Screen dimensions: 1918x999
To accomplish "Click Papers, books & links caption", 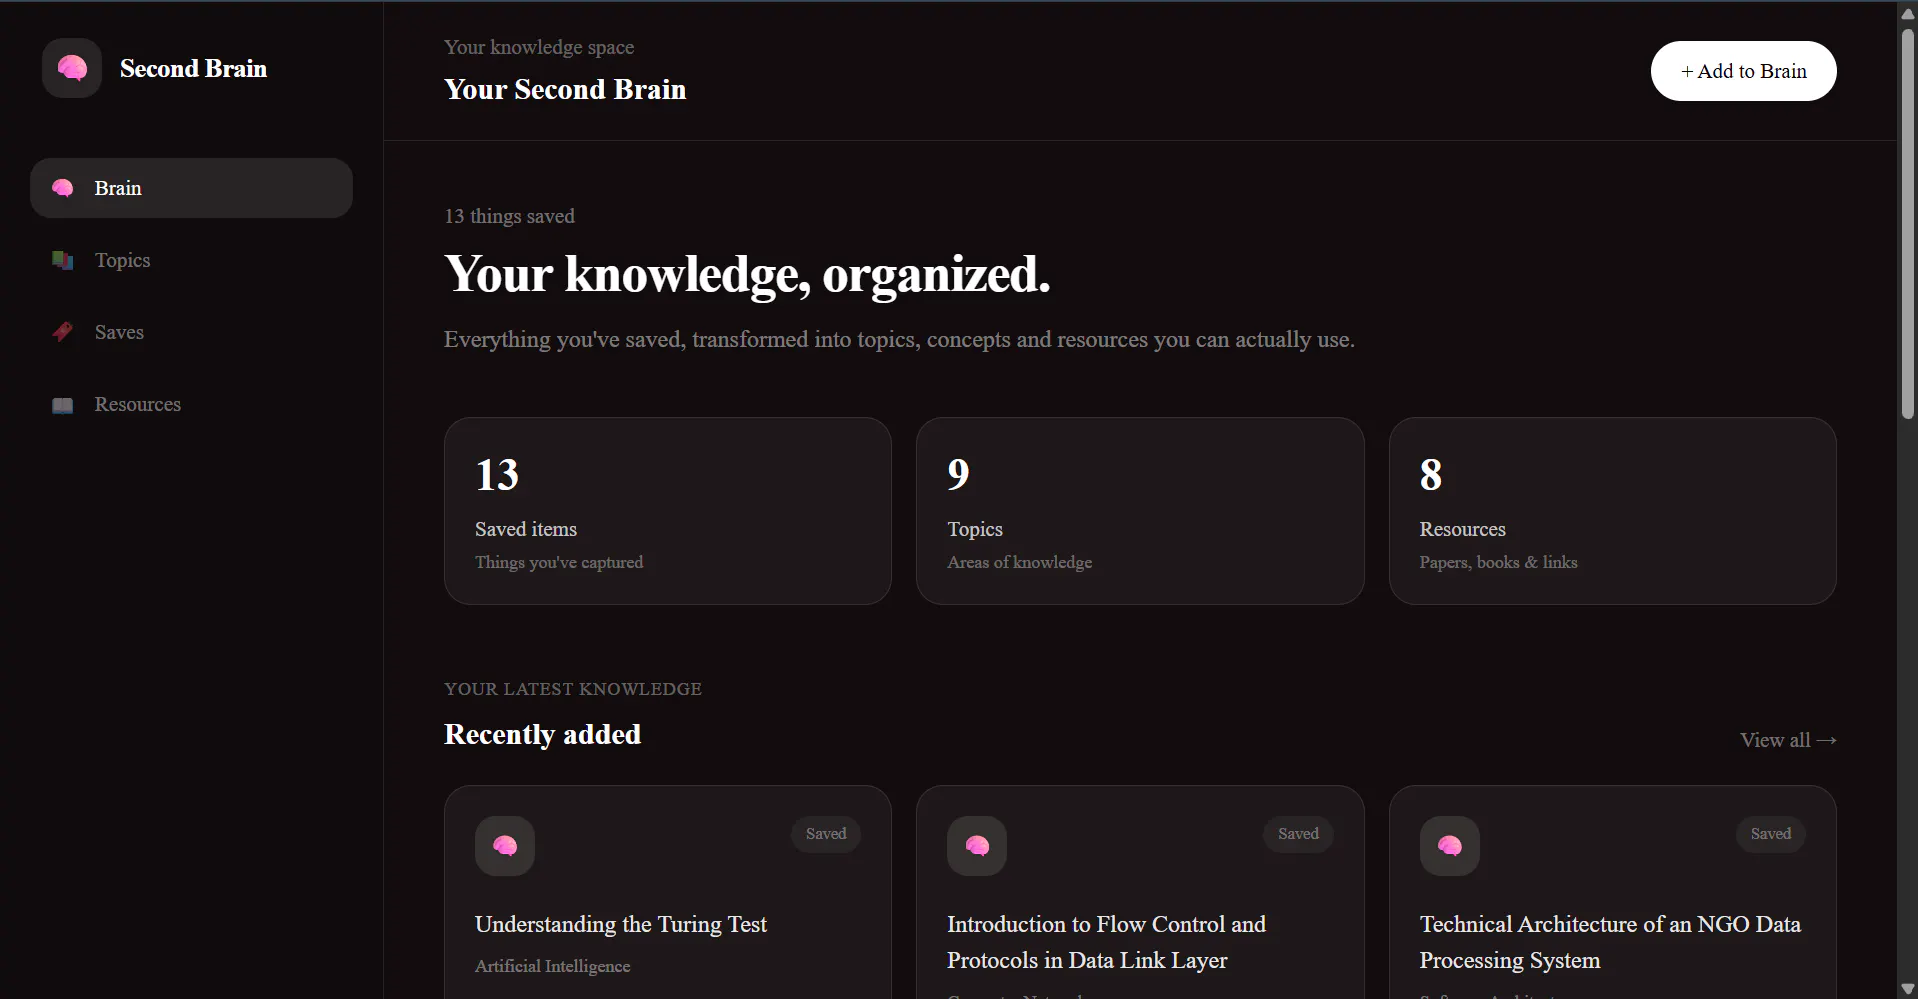I will point(1498,562).
